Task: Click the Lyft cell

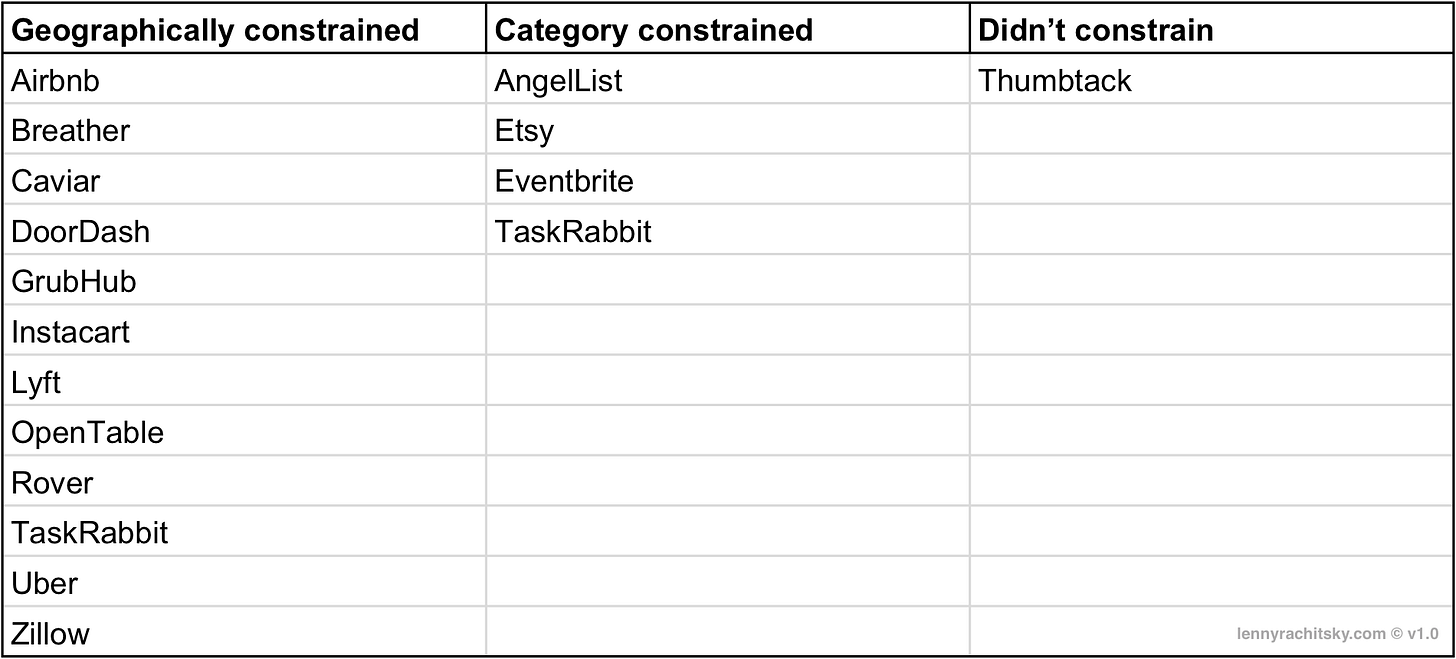Action: (x=244, y=380)
